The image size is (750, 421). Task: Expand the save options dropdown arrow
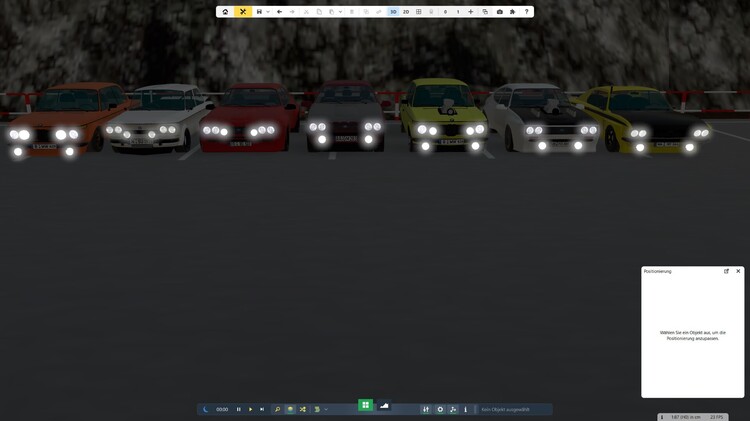pos(268,11)
